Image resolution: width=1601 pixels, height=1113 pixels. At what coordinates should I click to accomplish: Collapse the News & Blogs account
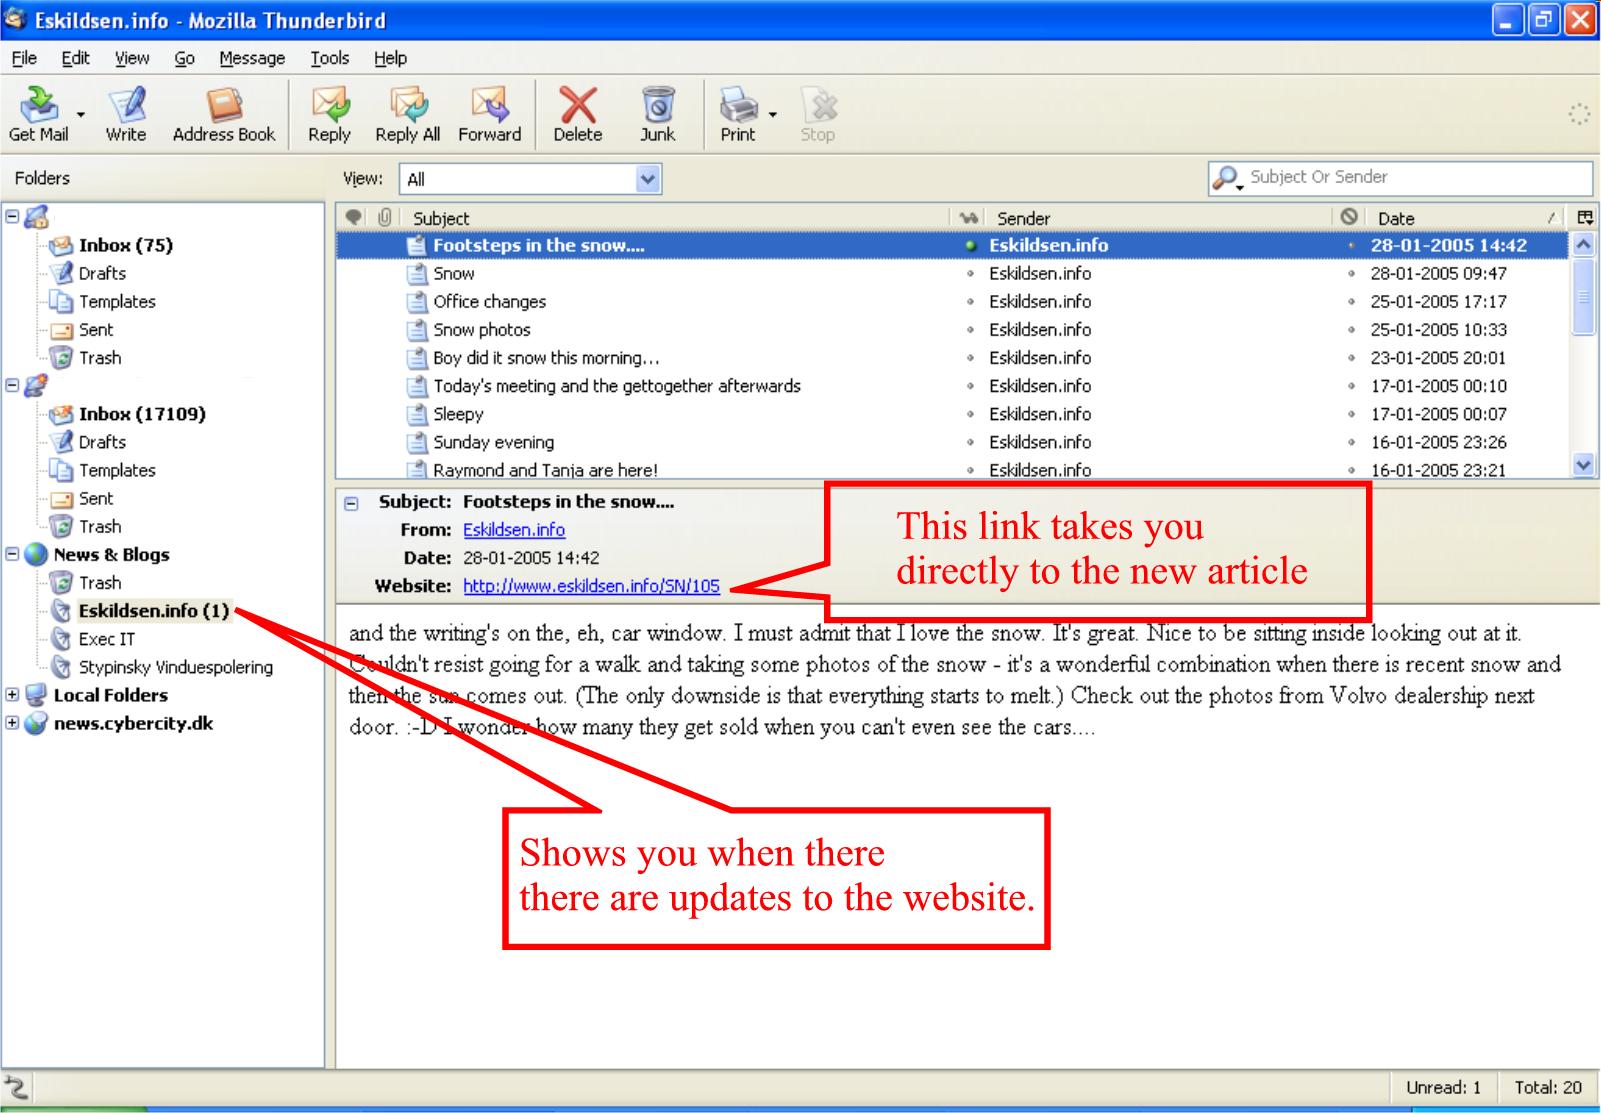[12, 553]
